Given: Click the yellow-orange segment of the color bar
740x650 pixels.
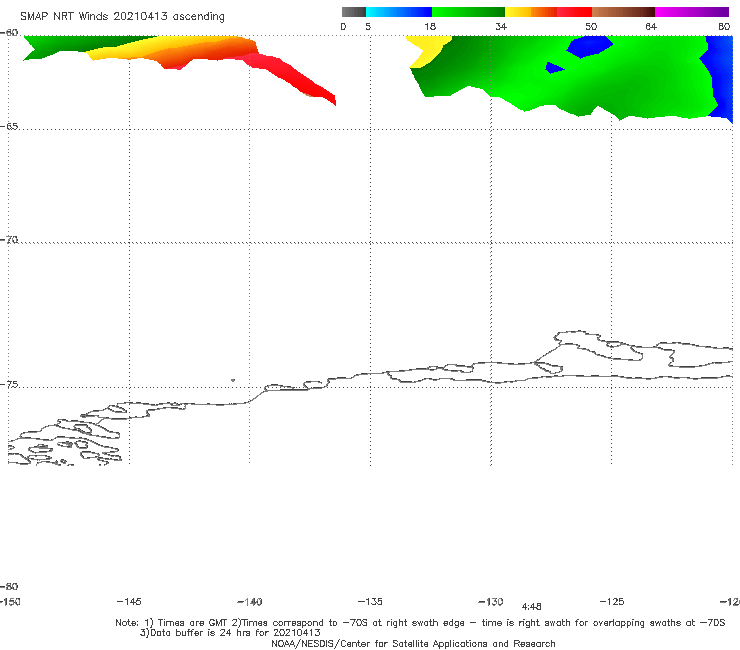Looking at the screenshot, I should point(531,12).
